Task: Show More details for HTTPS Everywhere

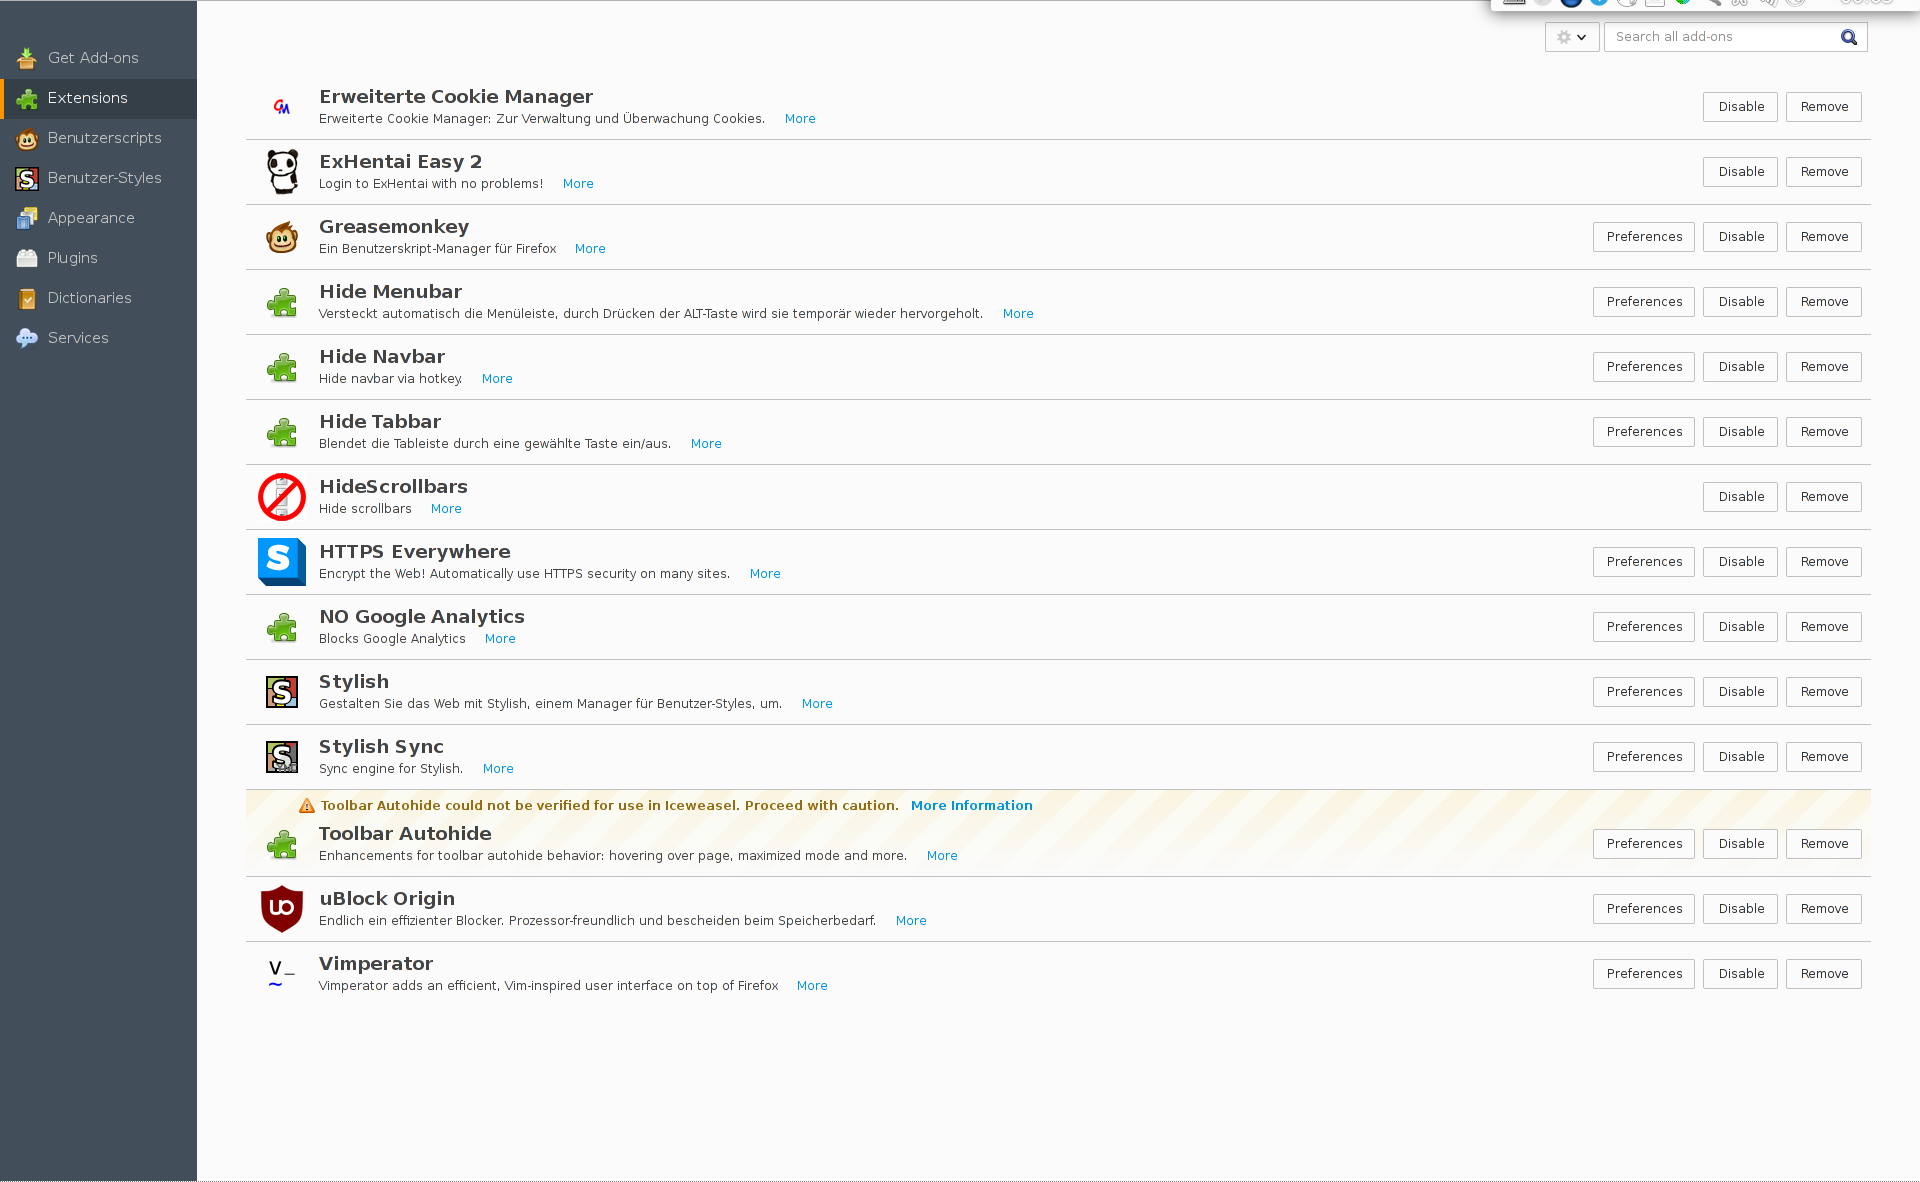Action: tap(765, 574)
